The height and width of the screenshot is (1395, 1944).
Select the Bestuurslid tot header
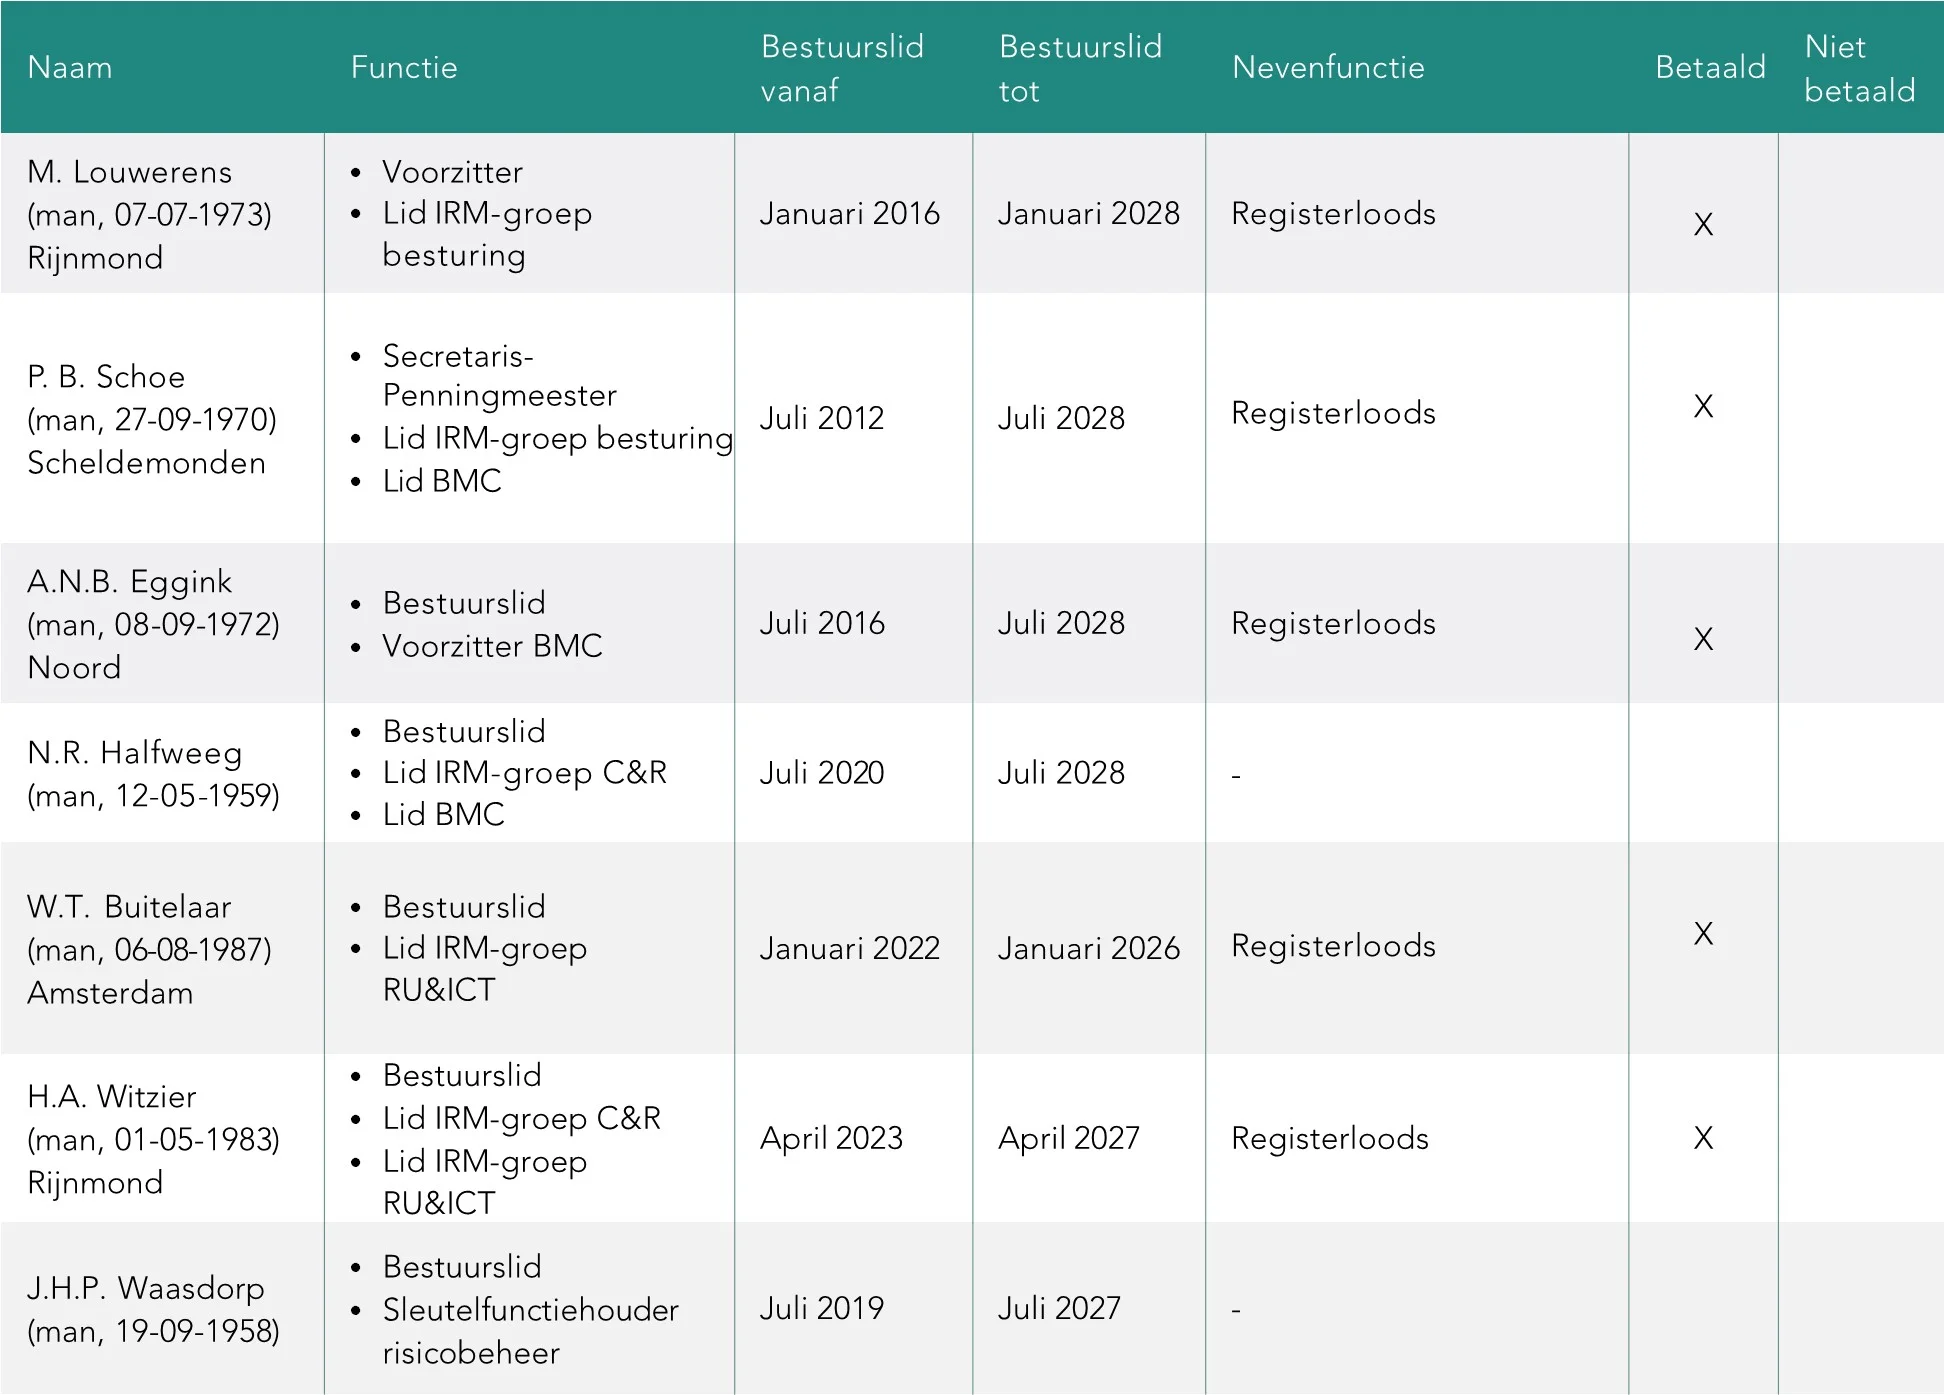coord(1080,68)
